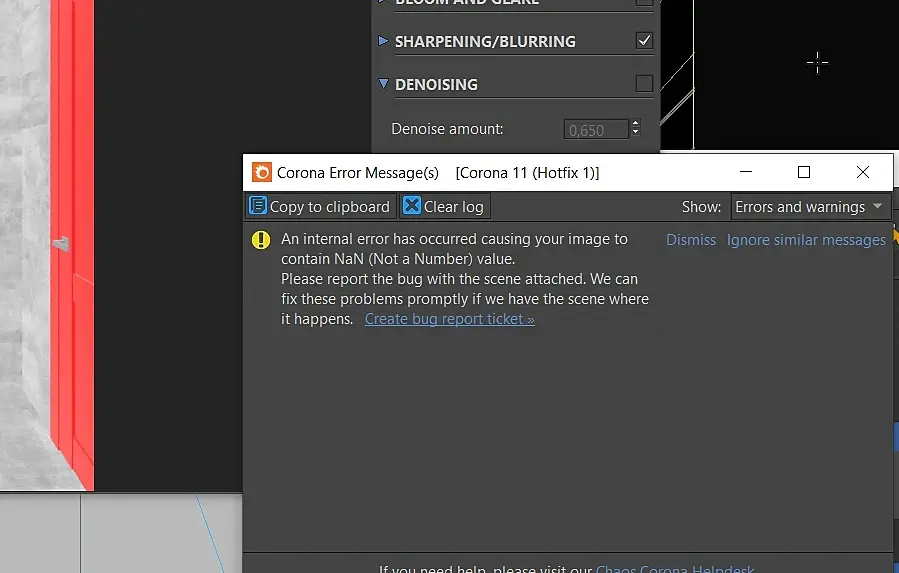Click the Denoise amount input field
Image resolution: width=899 pixels, height=573 pixels.
tap(596, 130)
